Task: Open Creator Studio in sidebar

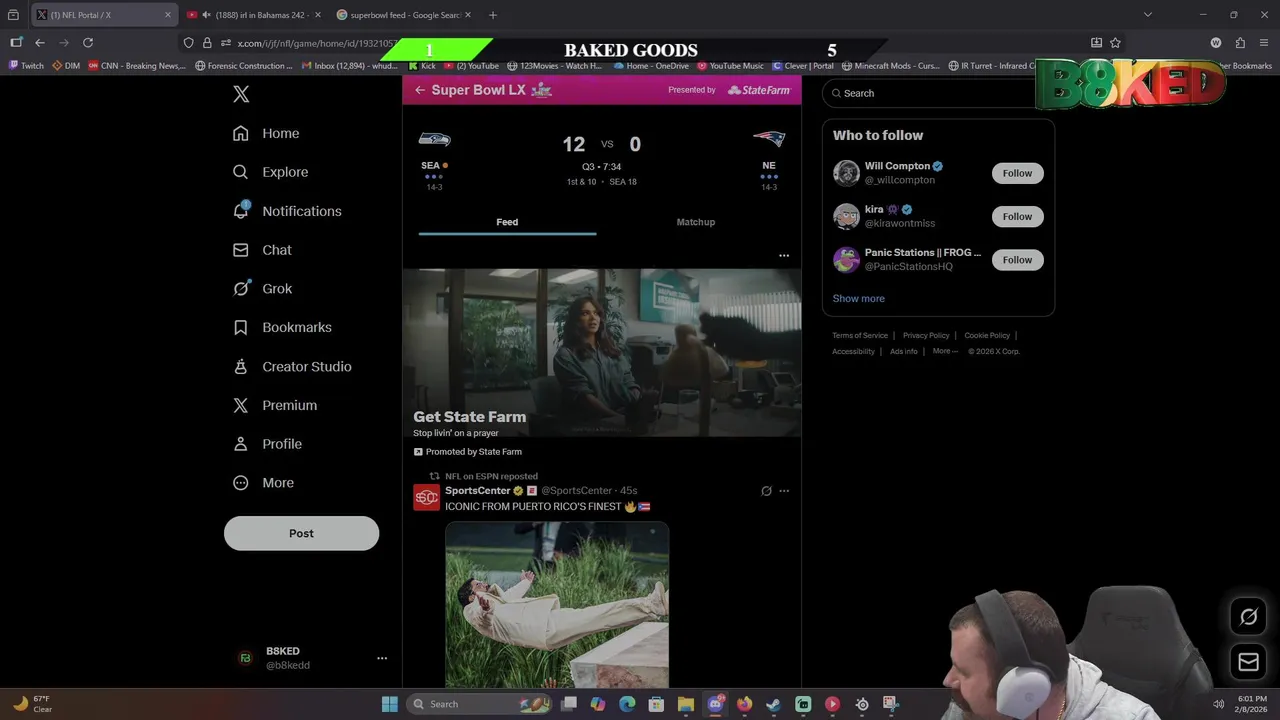Action: 292,366
